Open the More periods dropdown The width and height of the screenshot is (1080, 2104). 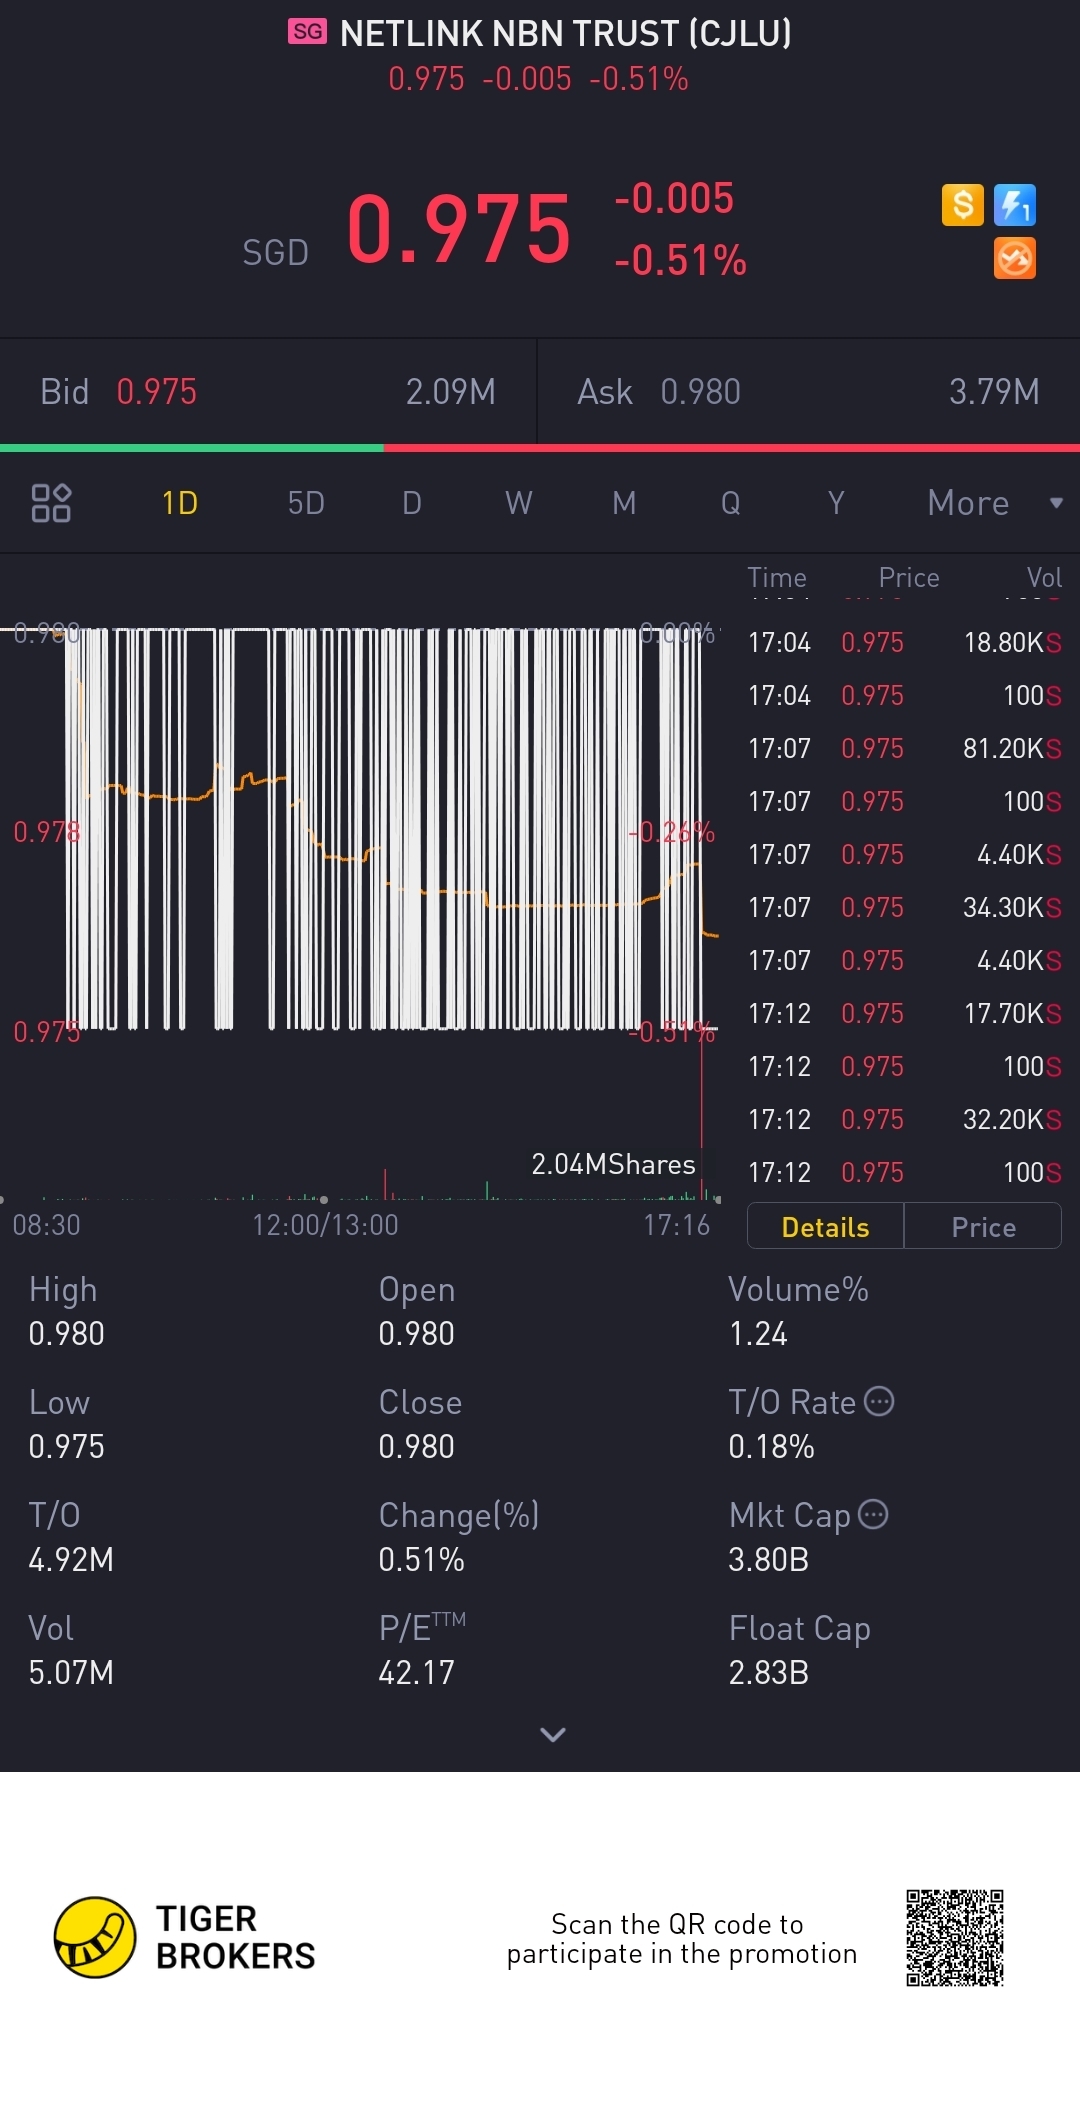(x=994, y=503)
